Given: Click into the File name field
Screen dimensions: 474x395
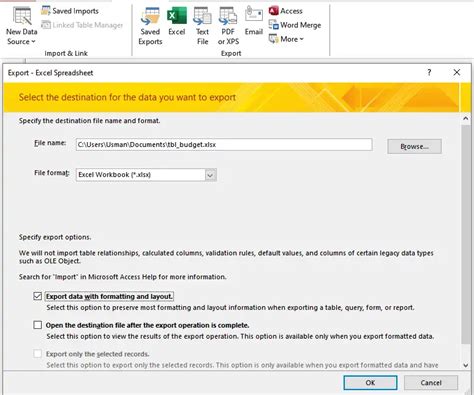Looking at the screenshot, I should point(224,145).
